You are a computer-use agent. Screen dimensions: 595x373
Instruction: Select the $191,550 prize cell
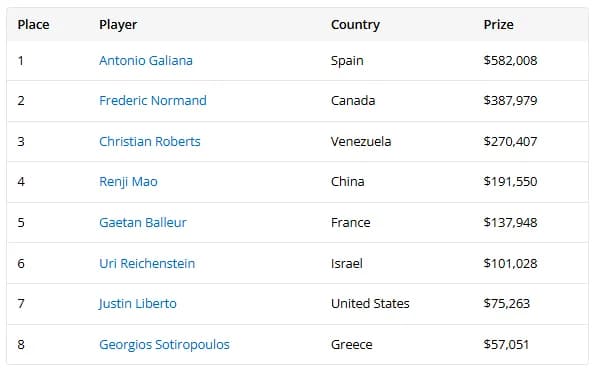coord(510,181)
